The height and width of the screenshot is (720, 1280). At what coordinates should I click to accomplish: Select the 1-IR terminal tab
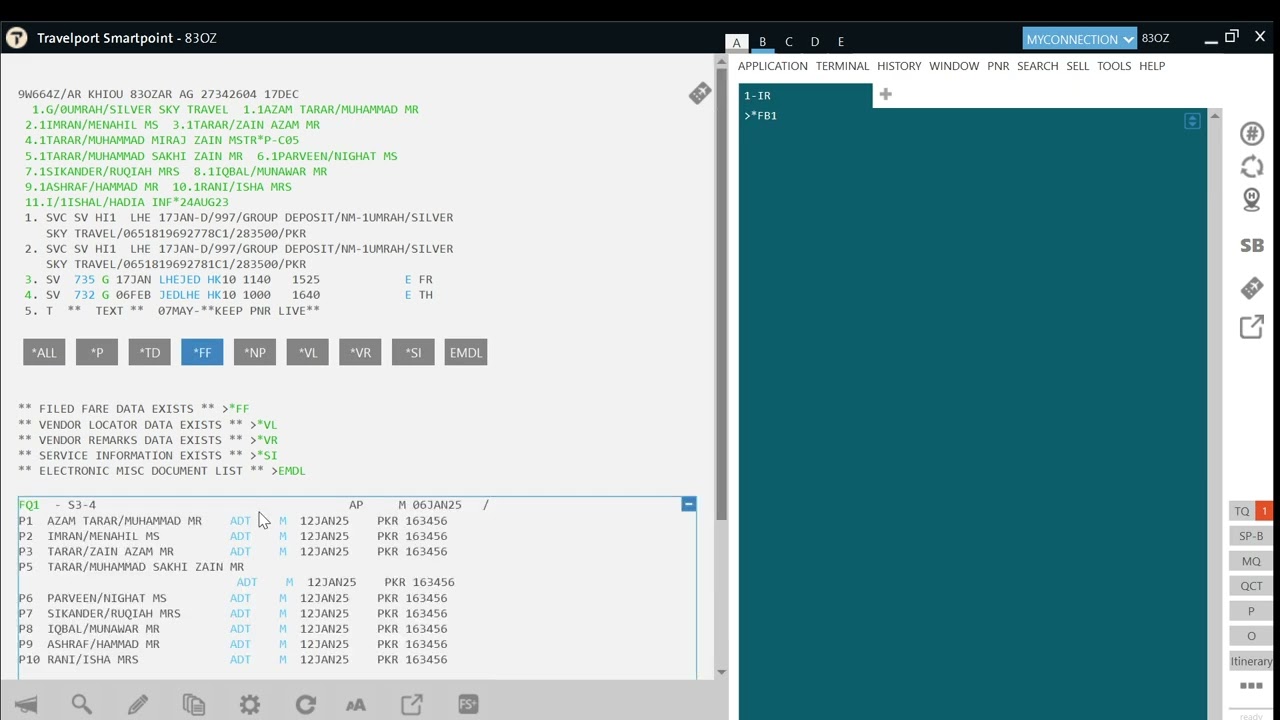[805, 96]
